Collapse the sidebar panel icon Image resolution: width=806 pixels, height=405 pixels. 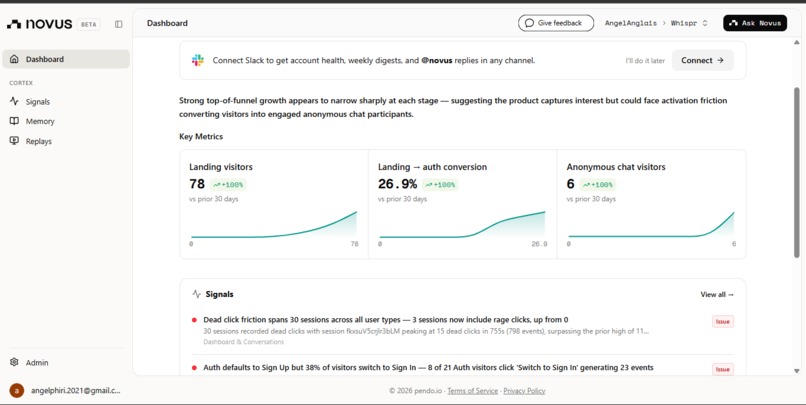tap(119, 24)
